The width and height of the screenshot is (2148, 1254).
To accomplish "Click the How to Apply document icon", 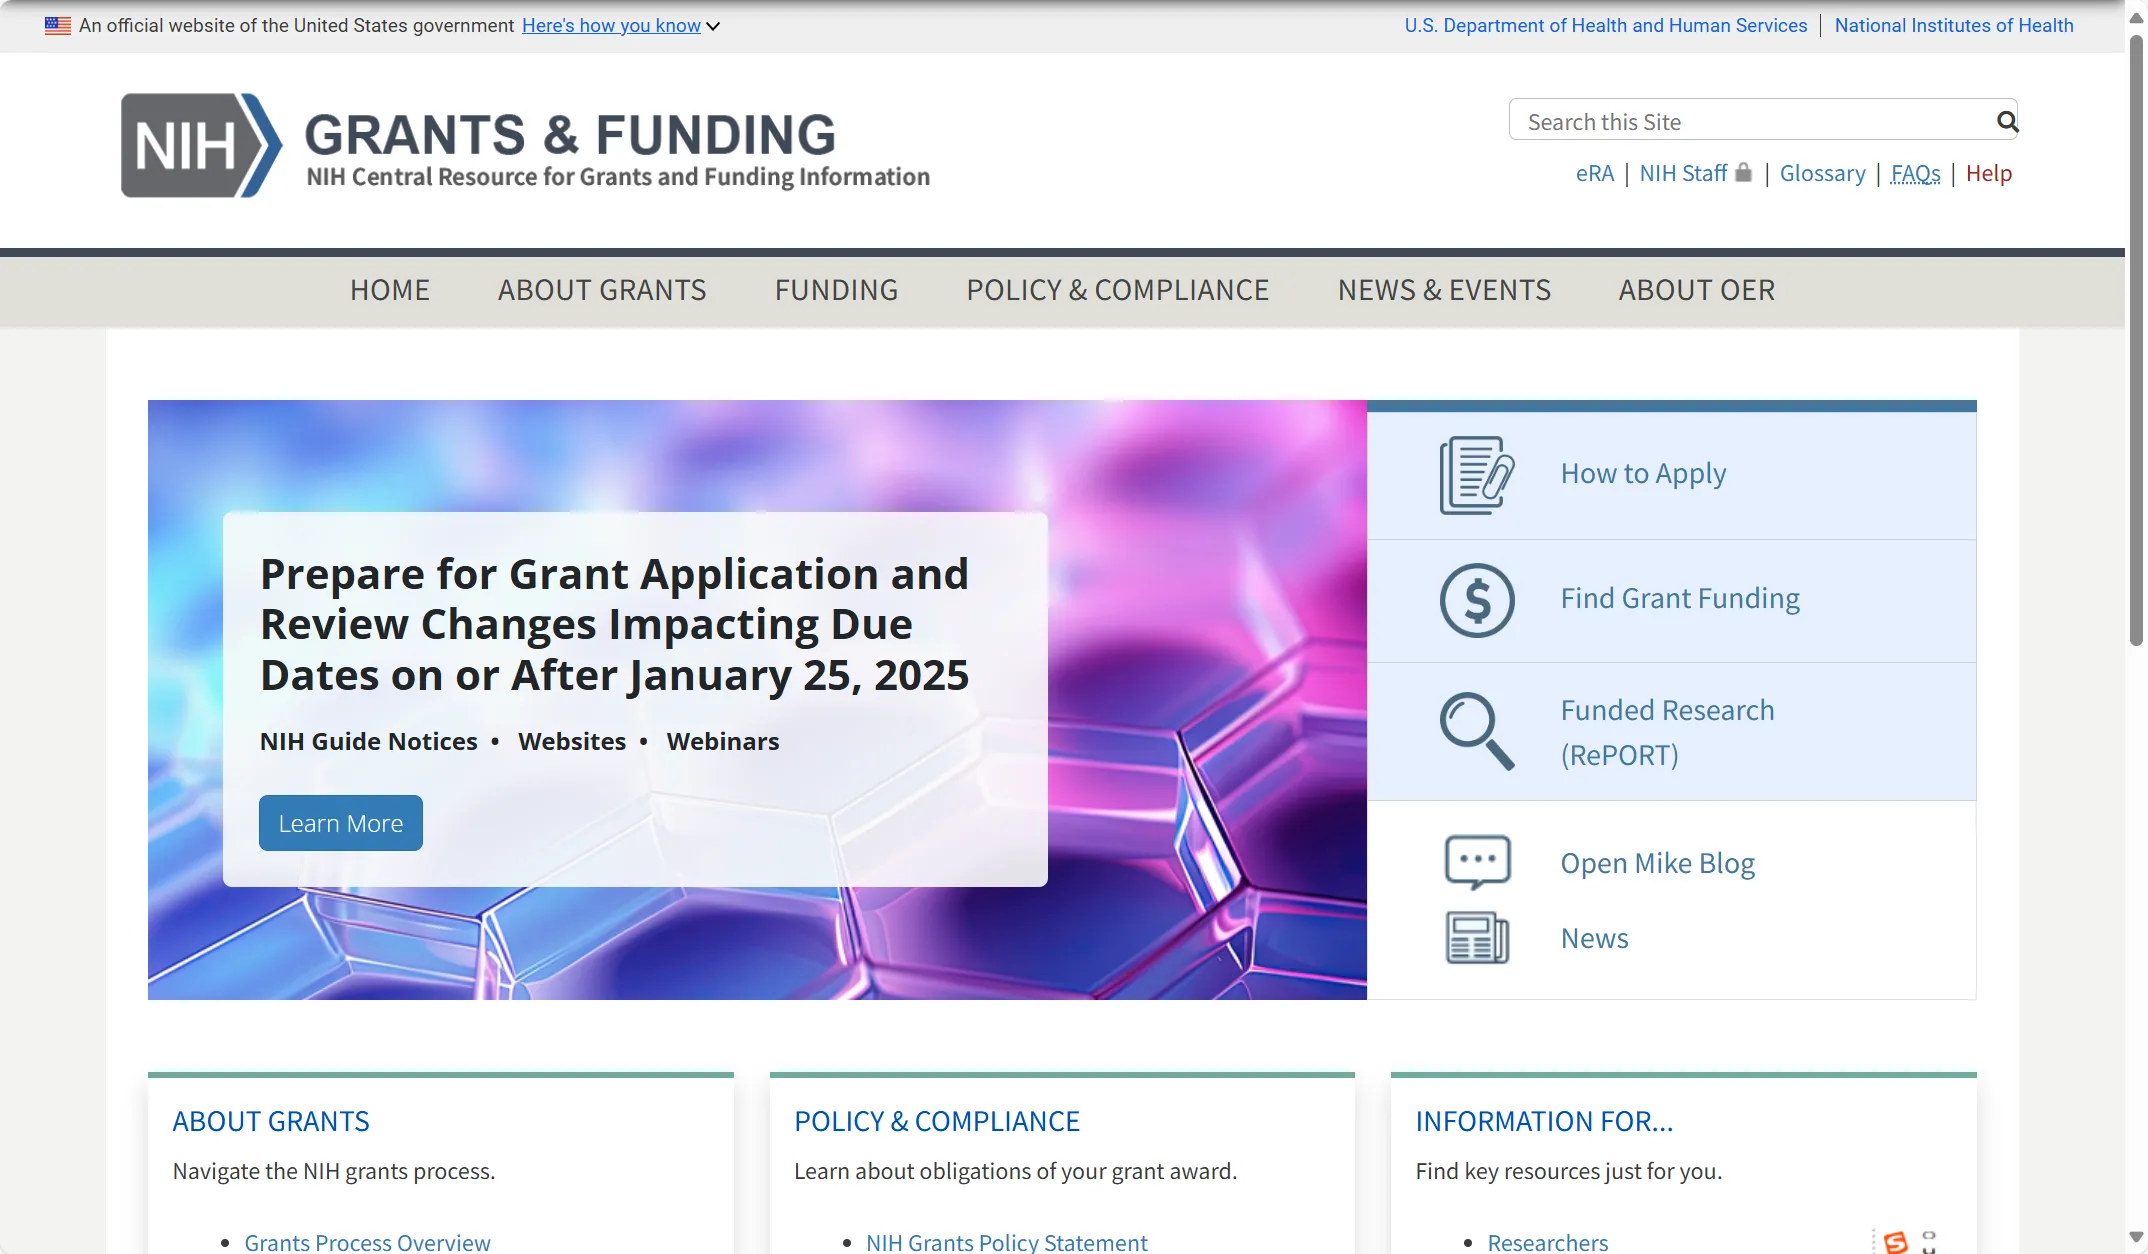I will click(x=1477, y=475).
